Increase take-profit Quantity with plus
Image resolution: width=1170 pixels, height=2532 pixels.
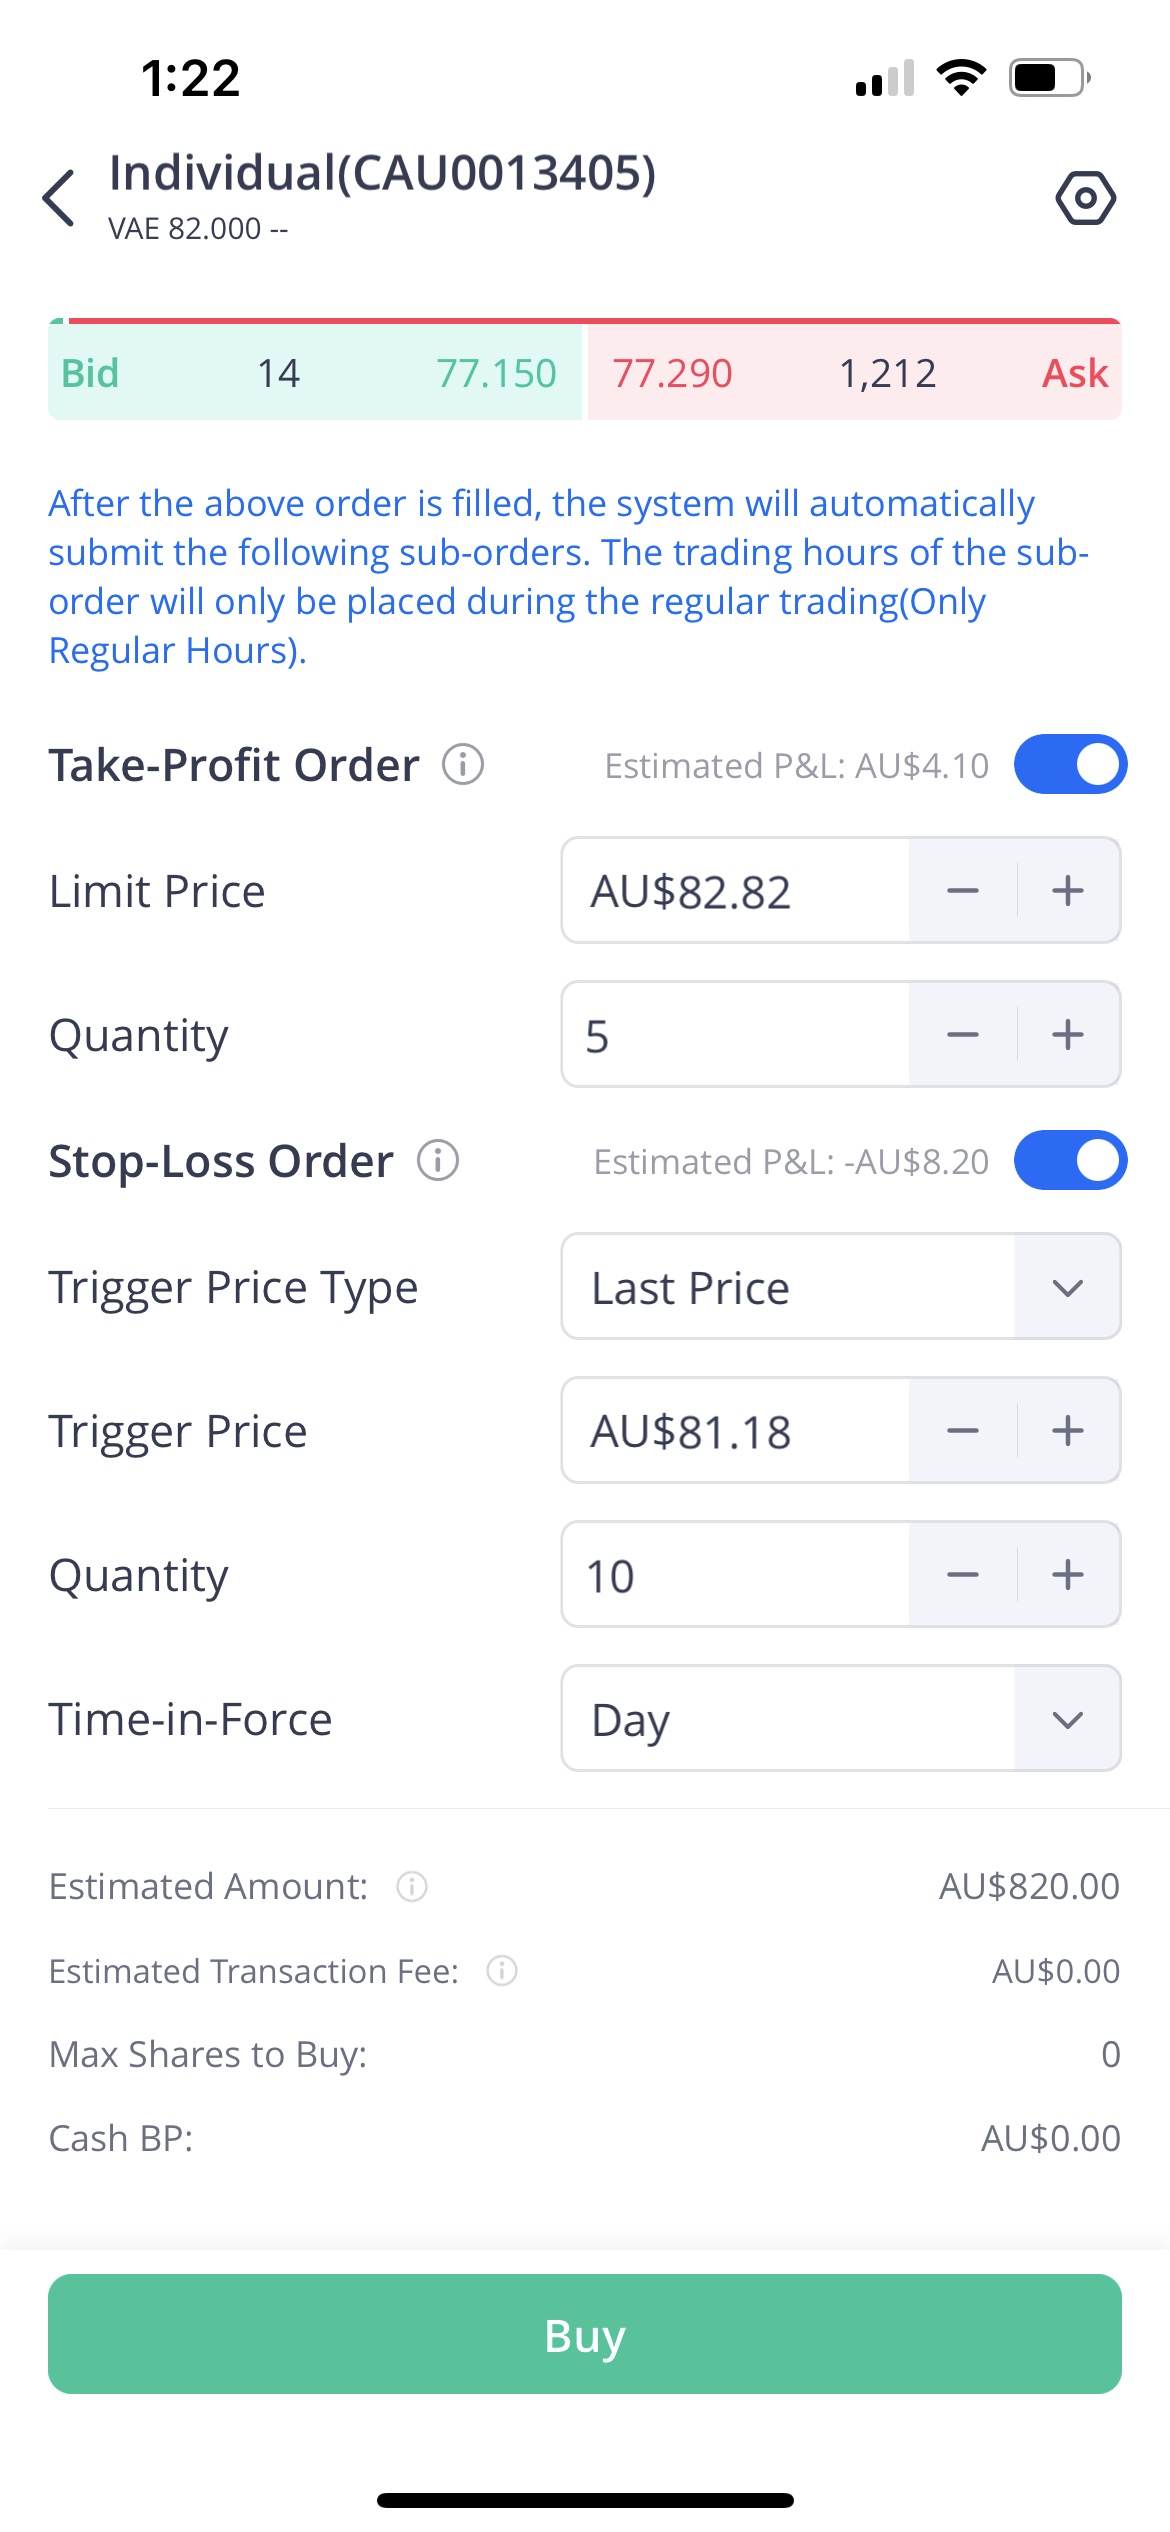pos(1068,1034)
